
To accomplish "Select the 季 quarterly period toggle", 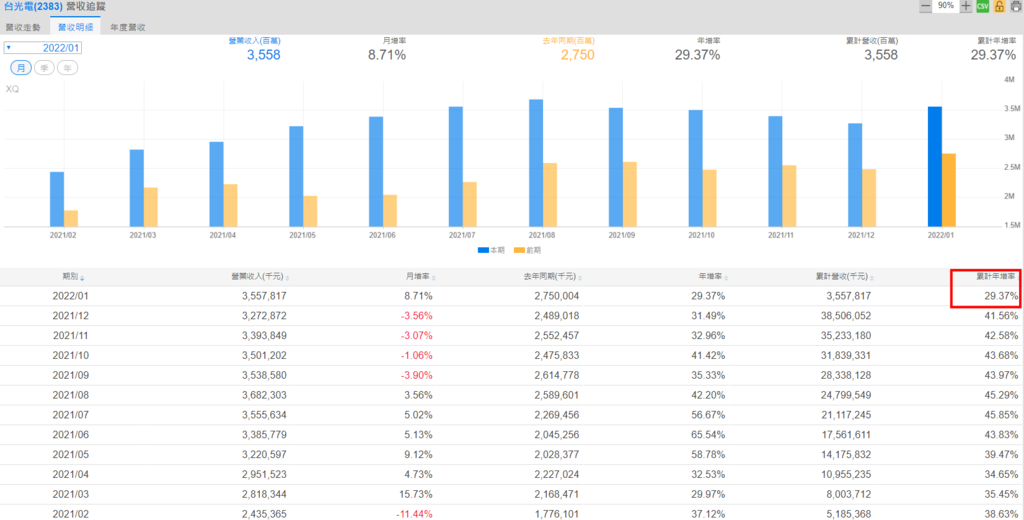I will pos(44,68).
